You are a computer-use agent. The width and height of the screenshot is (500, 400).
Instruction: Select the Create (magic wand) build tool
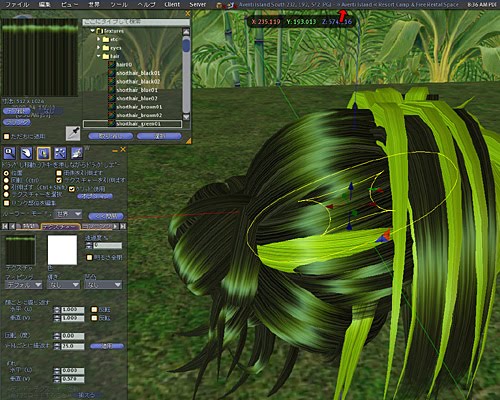point(60,153)
